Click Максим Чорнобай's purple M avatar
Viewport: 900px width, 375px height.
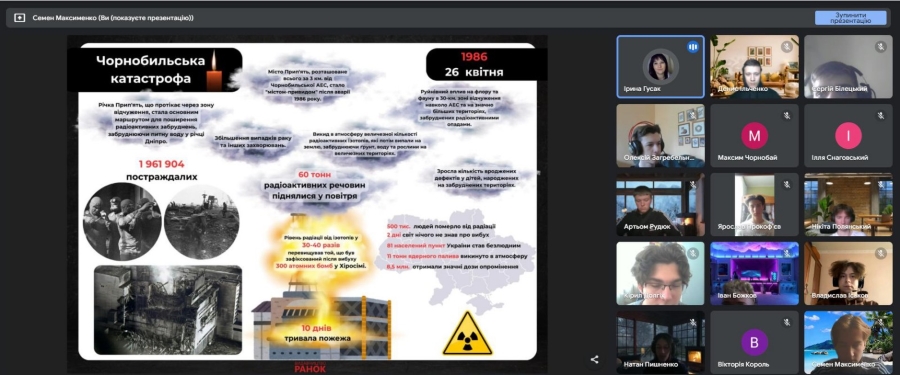pyautogui.click(x=754, y=136)
